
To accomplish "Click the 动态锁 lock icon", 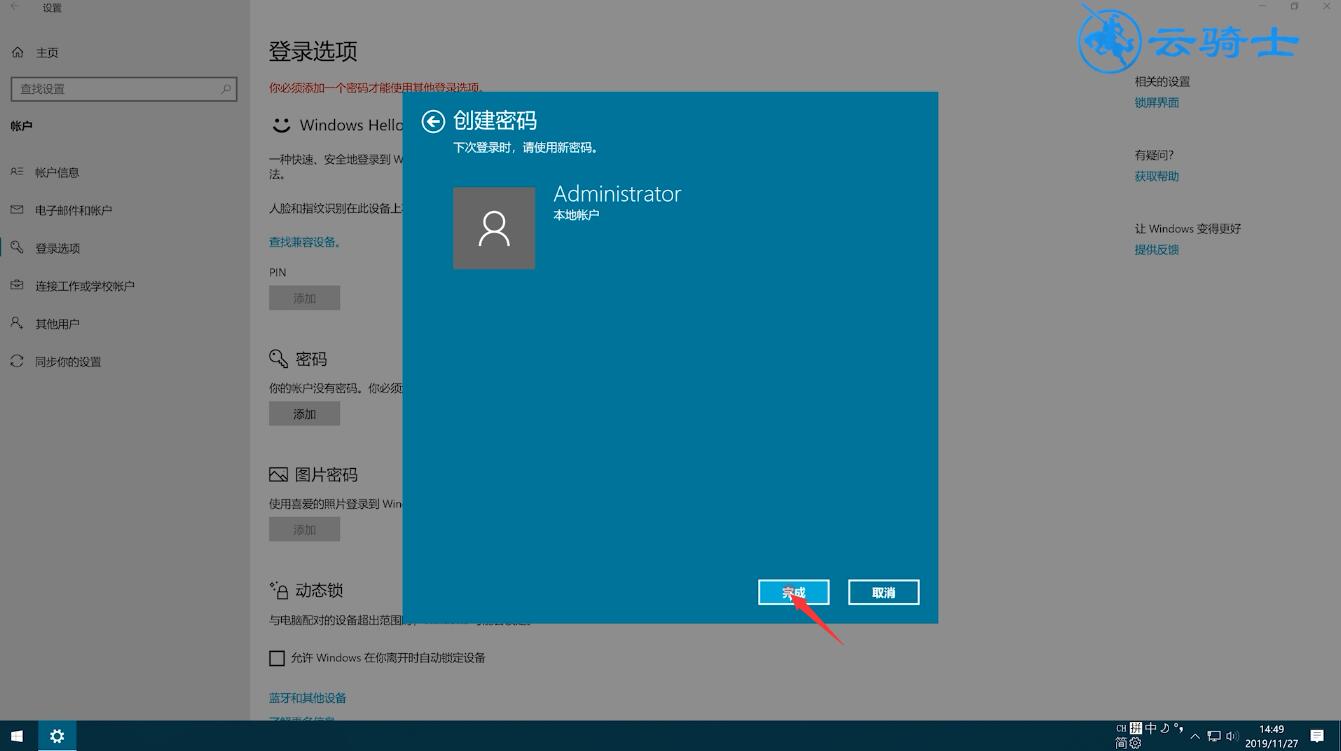I will [x=279, y=590].
